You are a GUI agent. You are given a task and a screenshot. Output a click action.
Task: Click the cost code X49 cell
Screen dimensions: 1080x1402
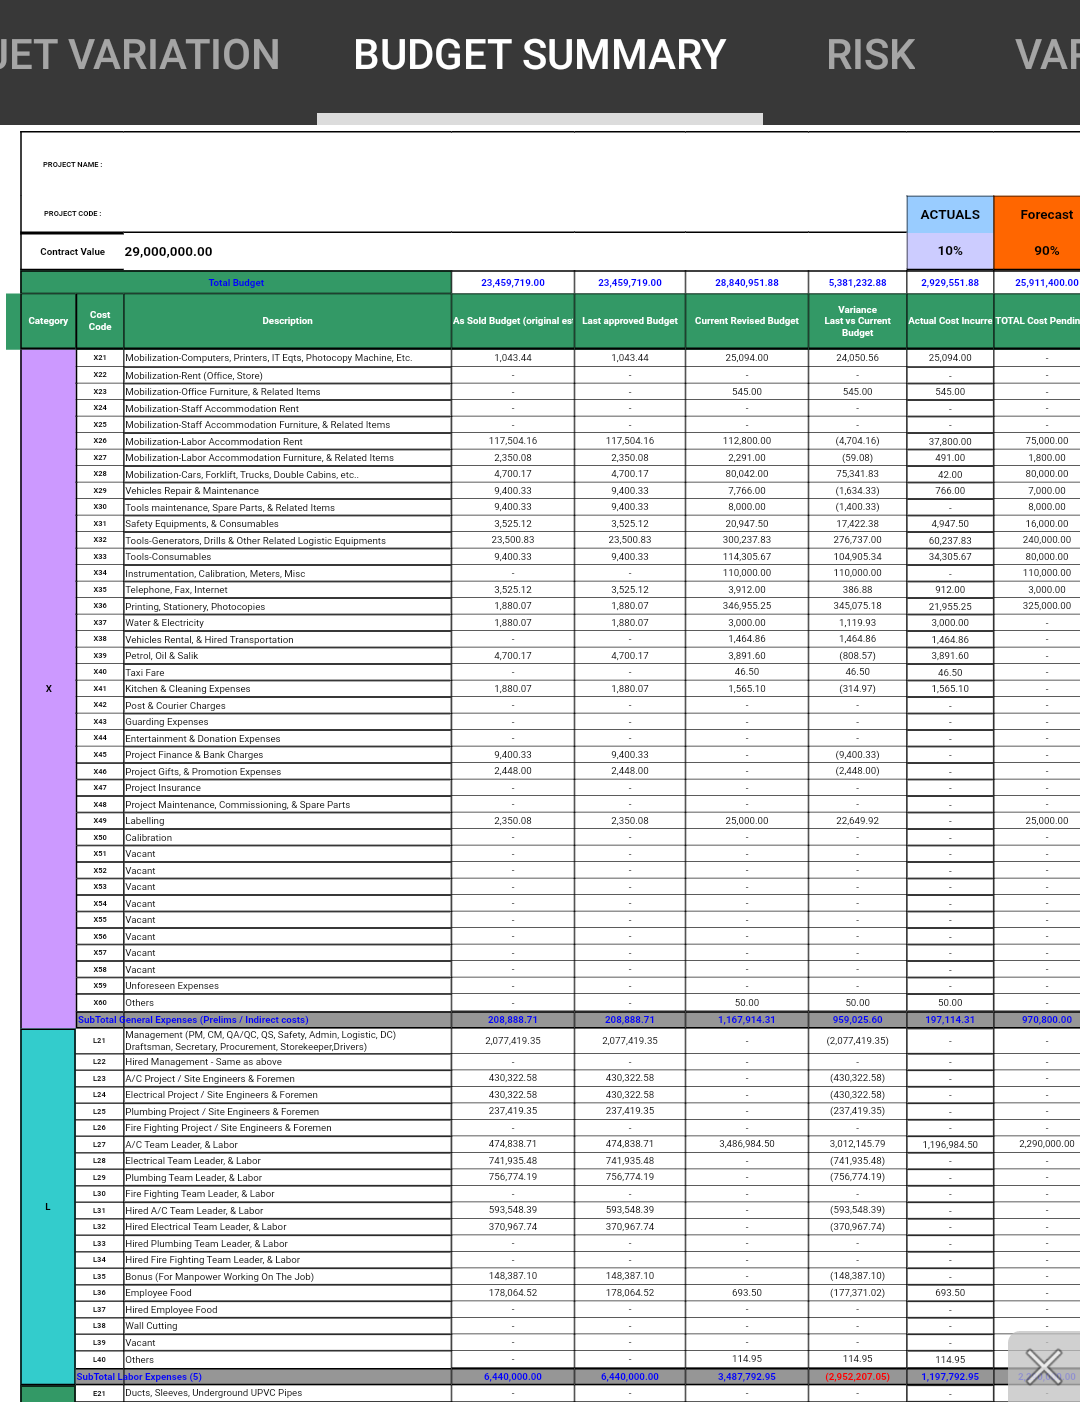point(100,821)
